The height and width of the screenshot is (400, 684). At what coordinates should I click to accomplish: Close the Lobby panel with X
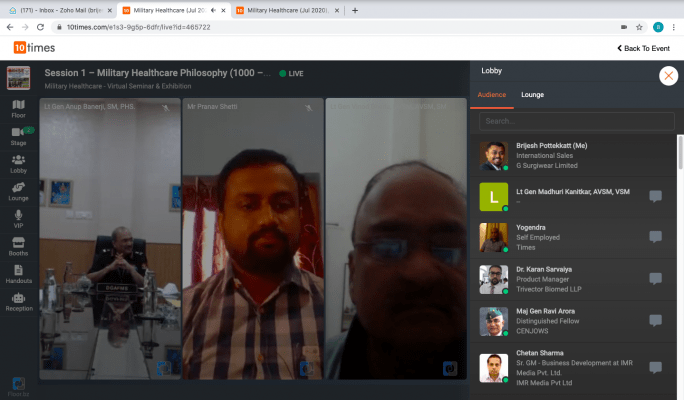[x=667, y=76]
